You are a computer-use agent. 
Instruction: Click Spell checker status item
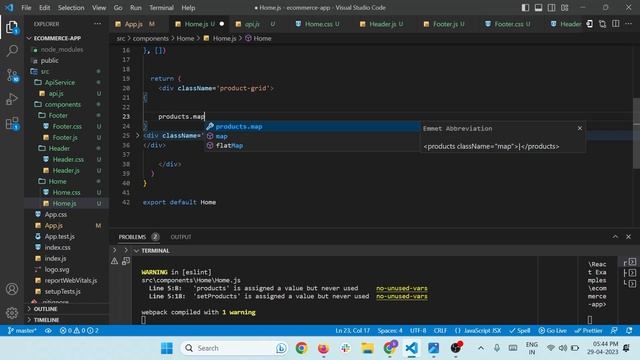coord(520,331)
